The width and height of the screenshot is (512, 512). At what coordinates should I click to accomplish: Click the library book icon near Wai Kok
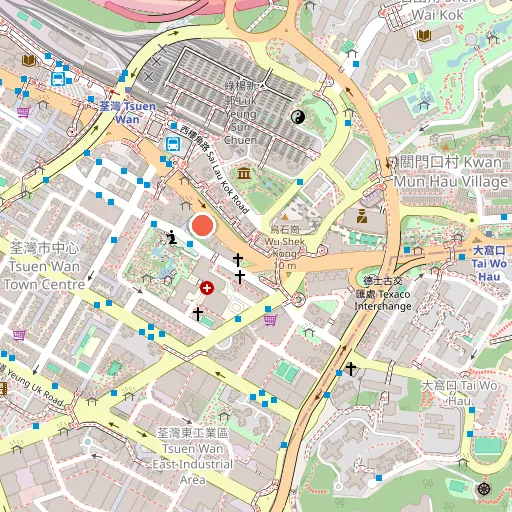pos(424,35)
